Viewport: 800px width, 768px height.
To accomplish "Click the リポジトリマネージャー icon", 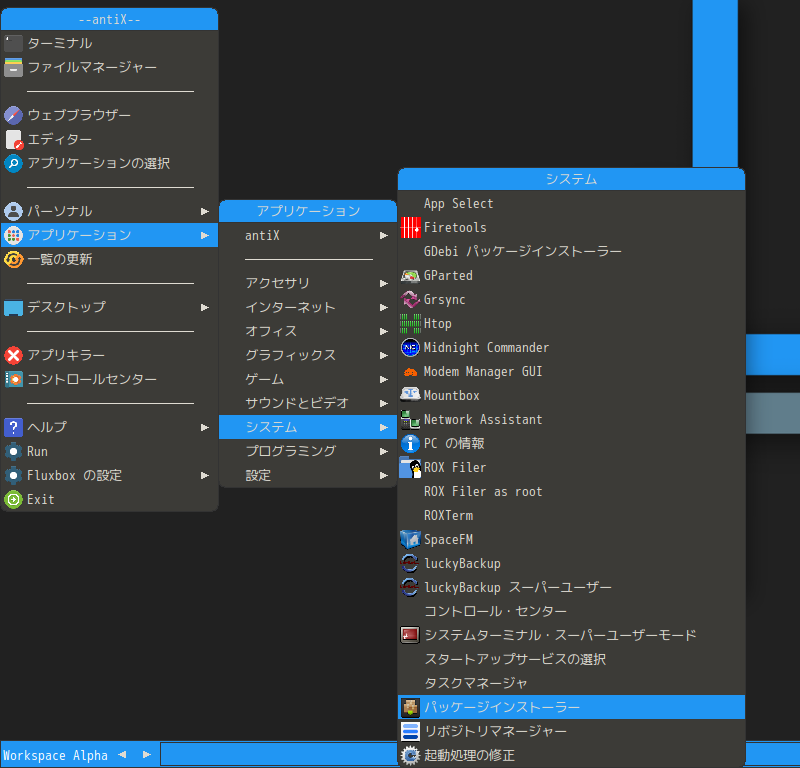I will coord(410,731).
